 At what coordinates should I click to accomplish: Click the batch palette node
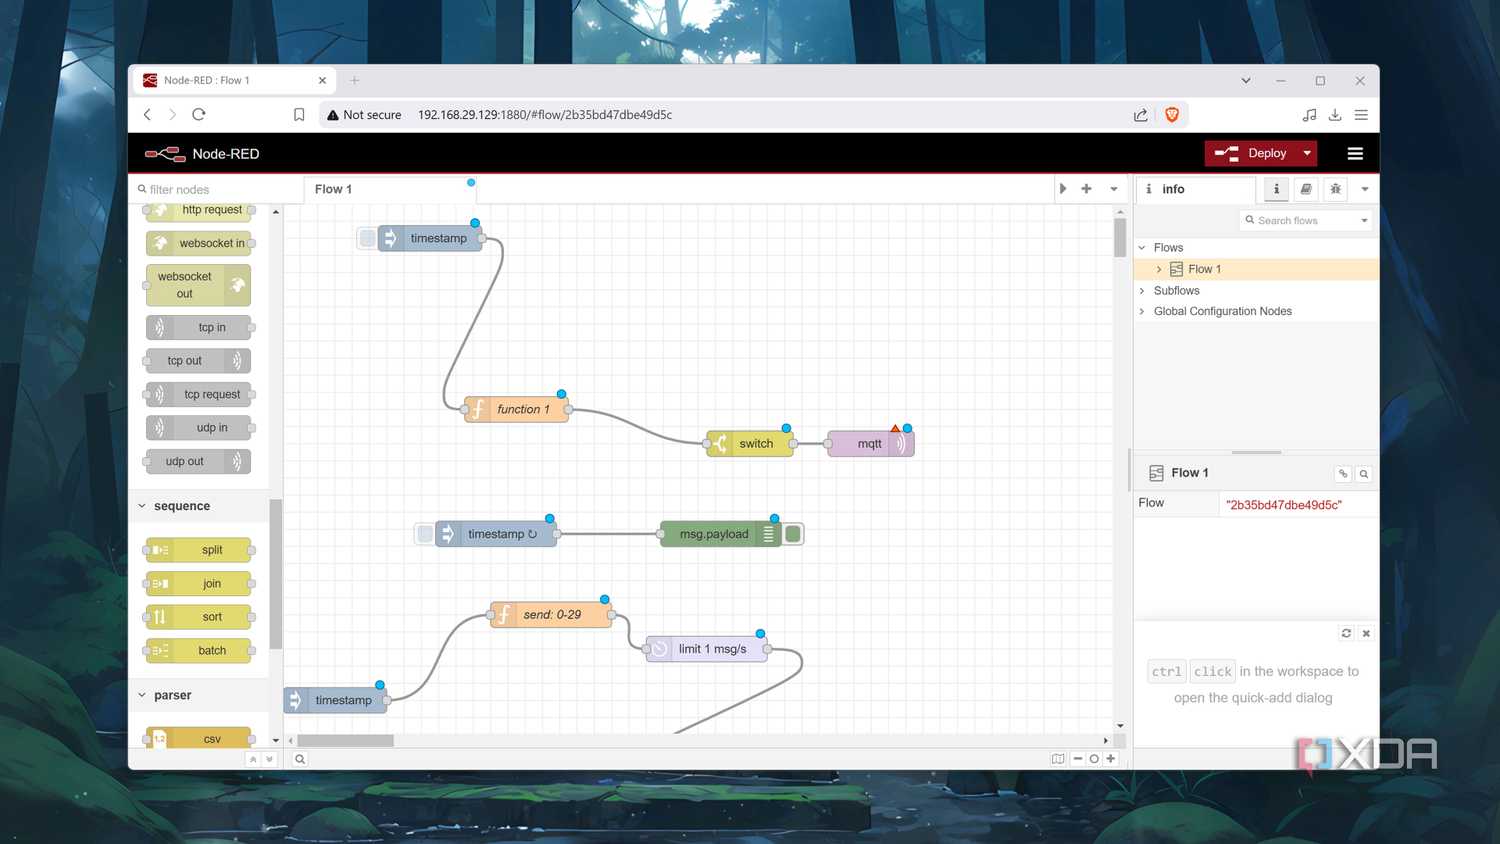200,650
